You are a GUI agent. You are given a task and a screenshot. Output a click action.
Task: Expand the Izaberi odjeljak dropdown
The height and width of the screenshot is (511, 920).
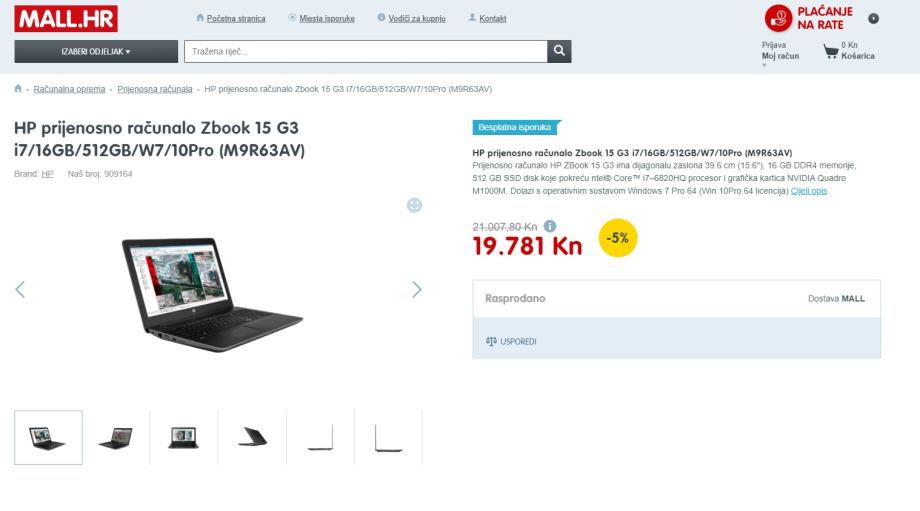coord(96,51)
